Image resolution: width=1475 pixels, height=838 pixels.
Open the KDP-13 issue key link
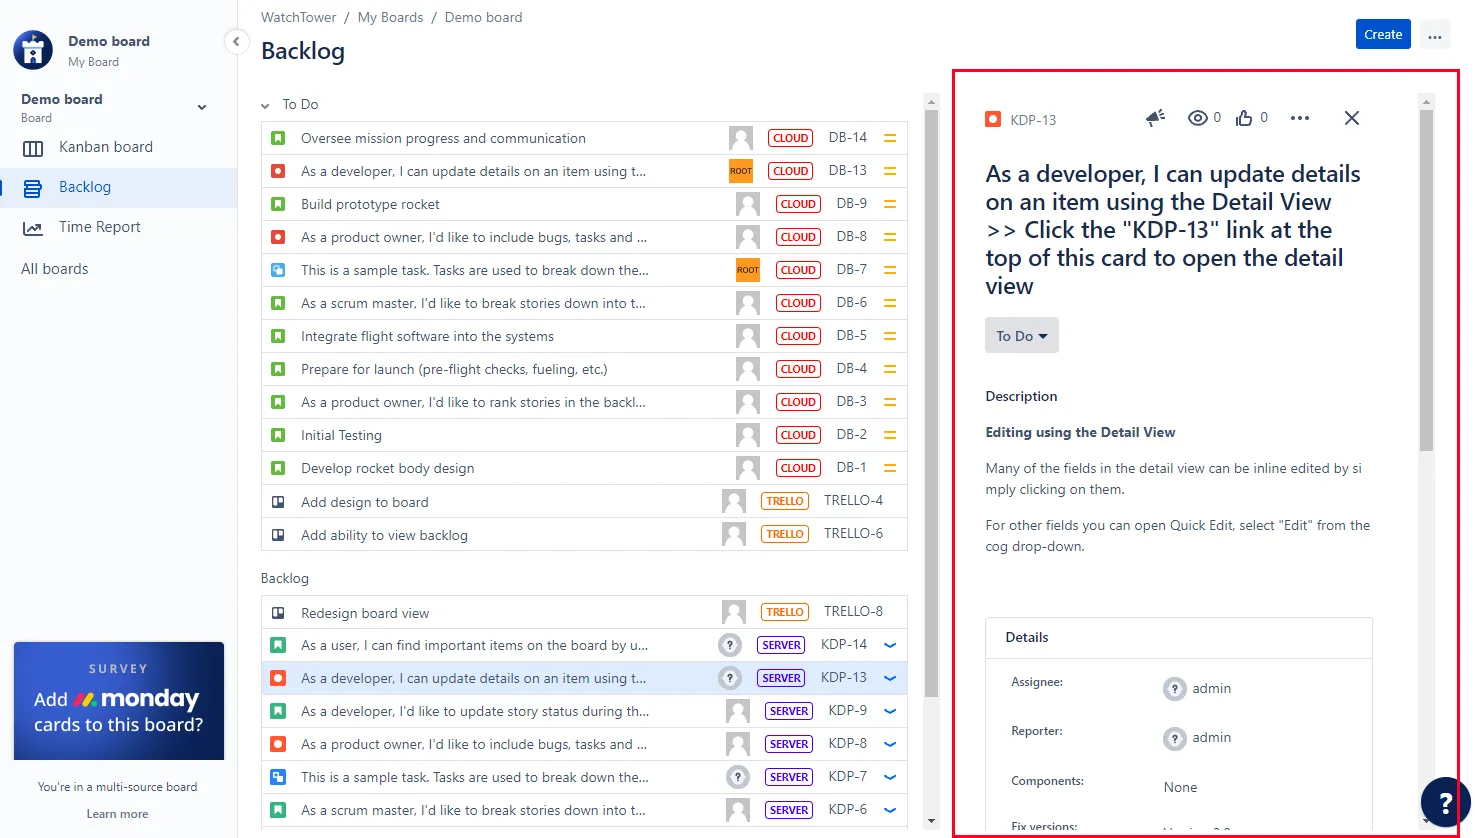click(x=1033, y=120)
